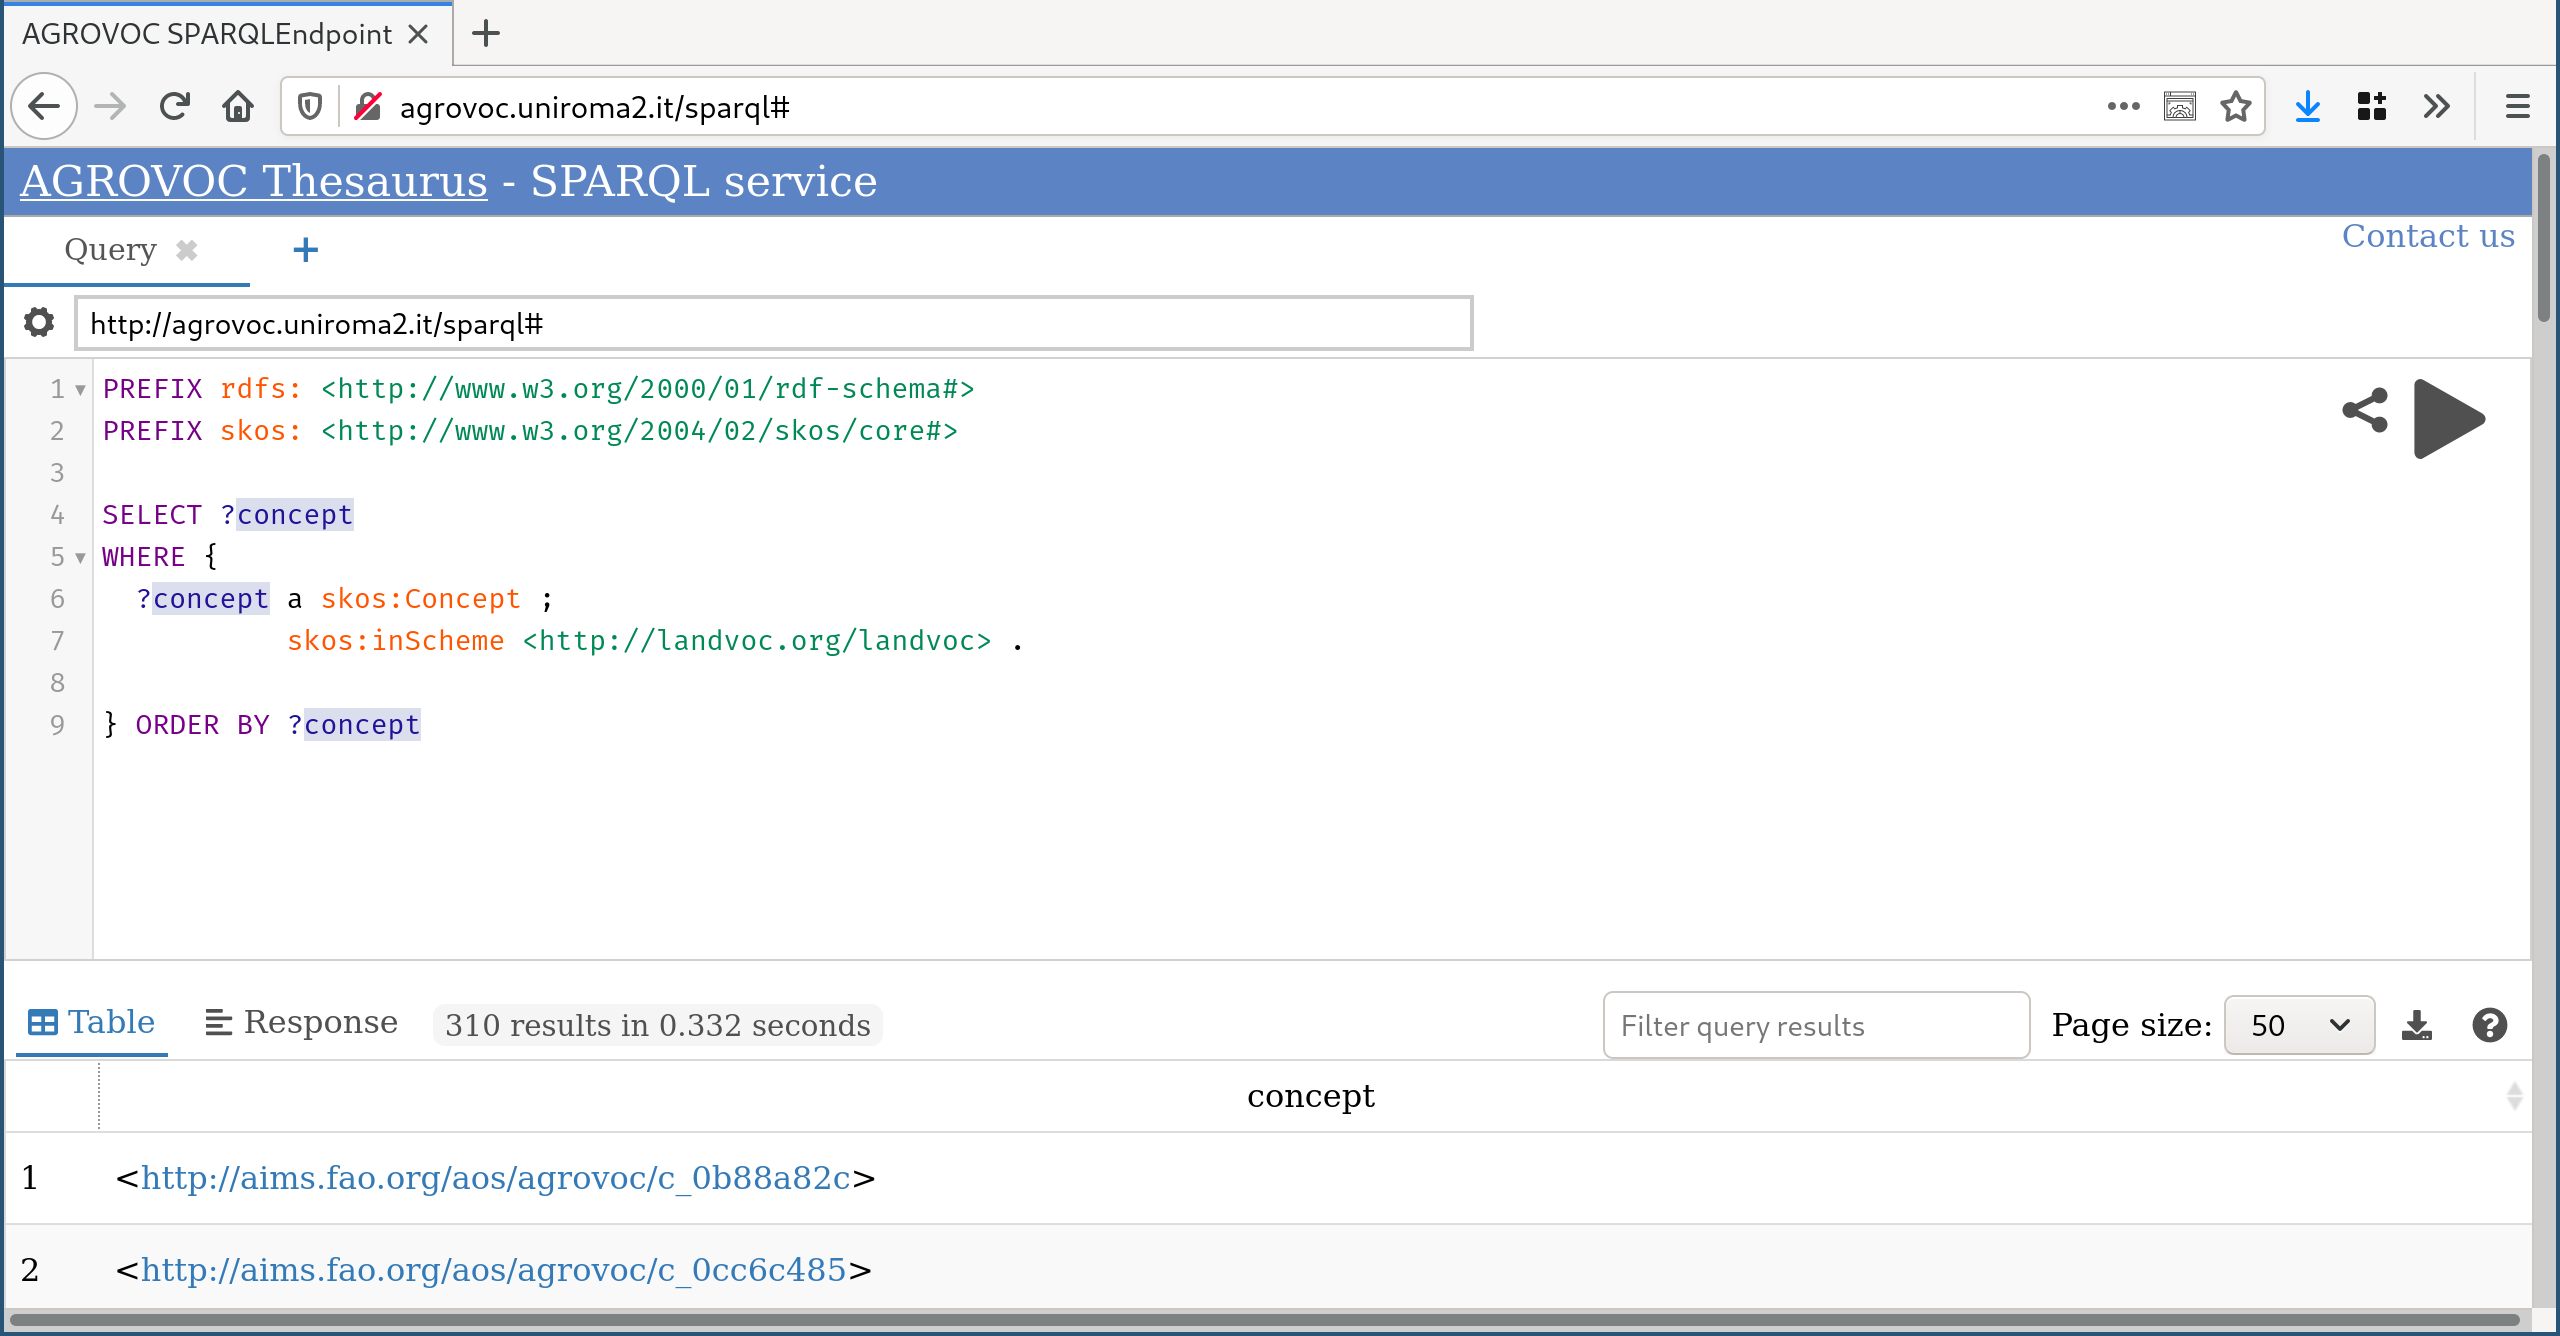Image resolution: width=2560 pixels, height=1336 pixels.
Task: Show tracking protection shield info
Action: tap(310, 106)
